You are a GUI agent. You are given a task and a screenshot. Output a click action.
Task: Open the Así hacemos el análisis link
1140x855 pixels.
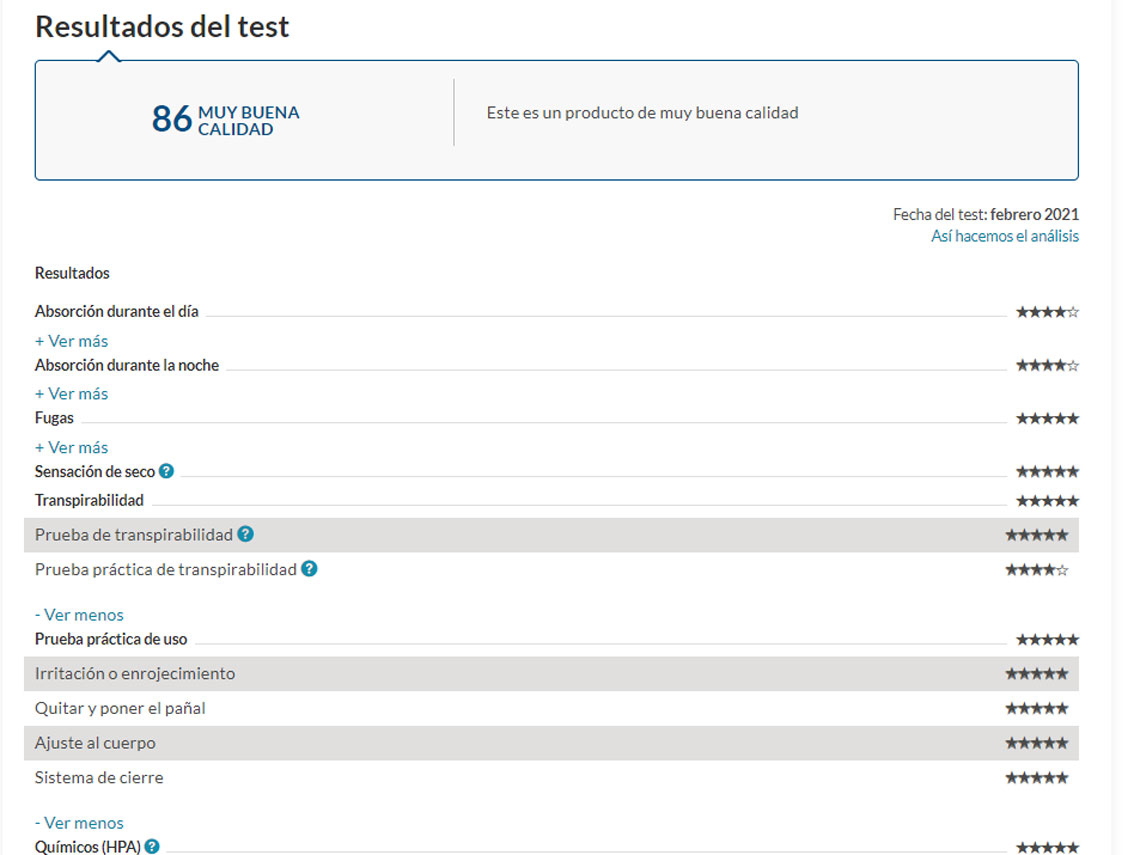coord(1004,237)
